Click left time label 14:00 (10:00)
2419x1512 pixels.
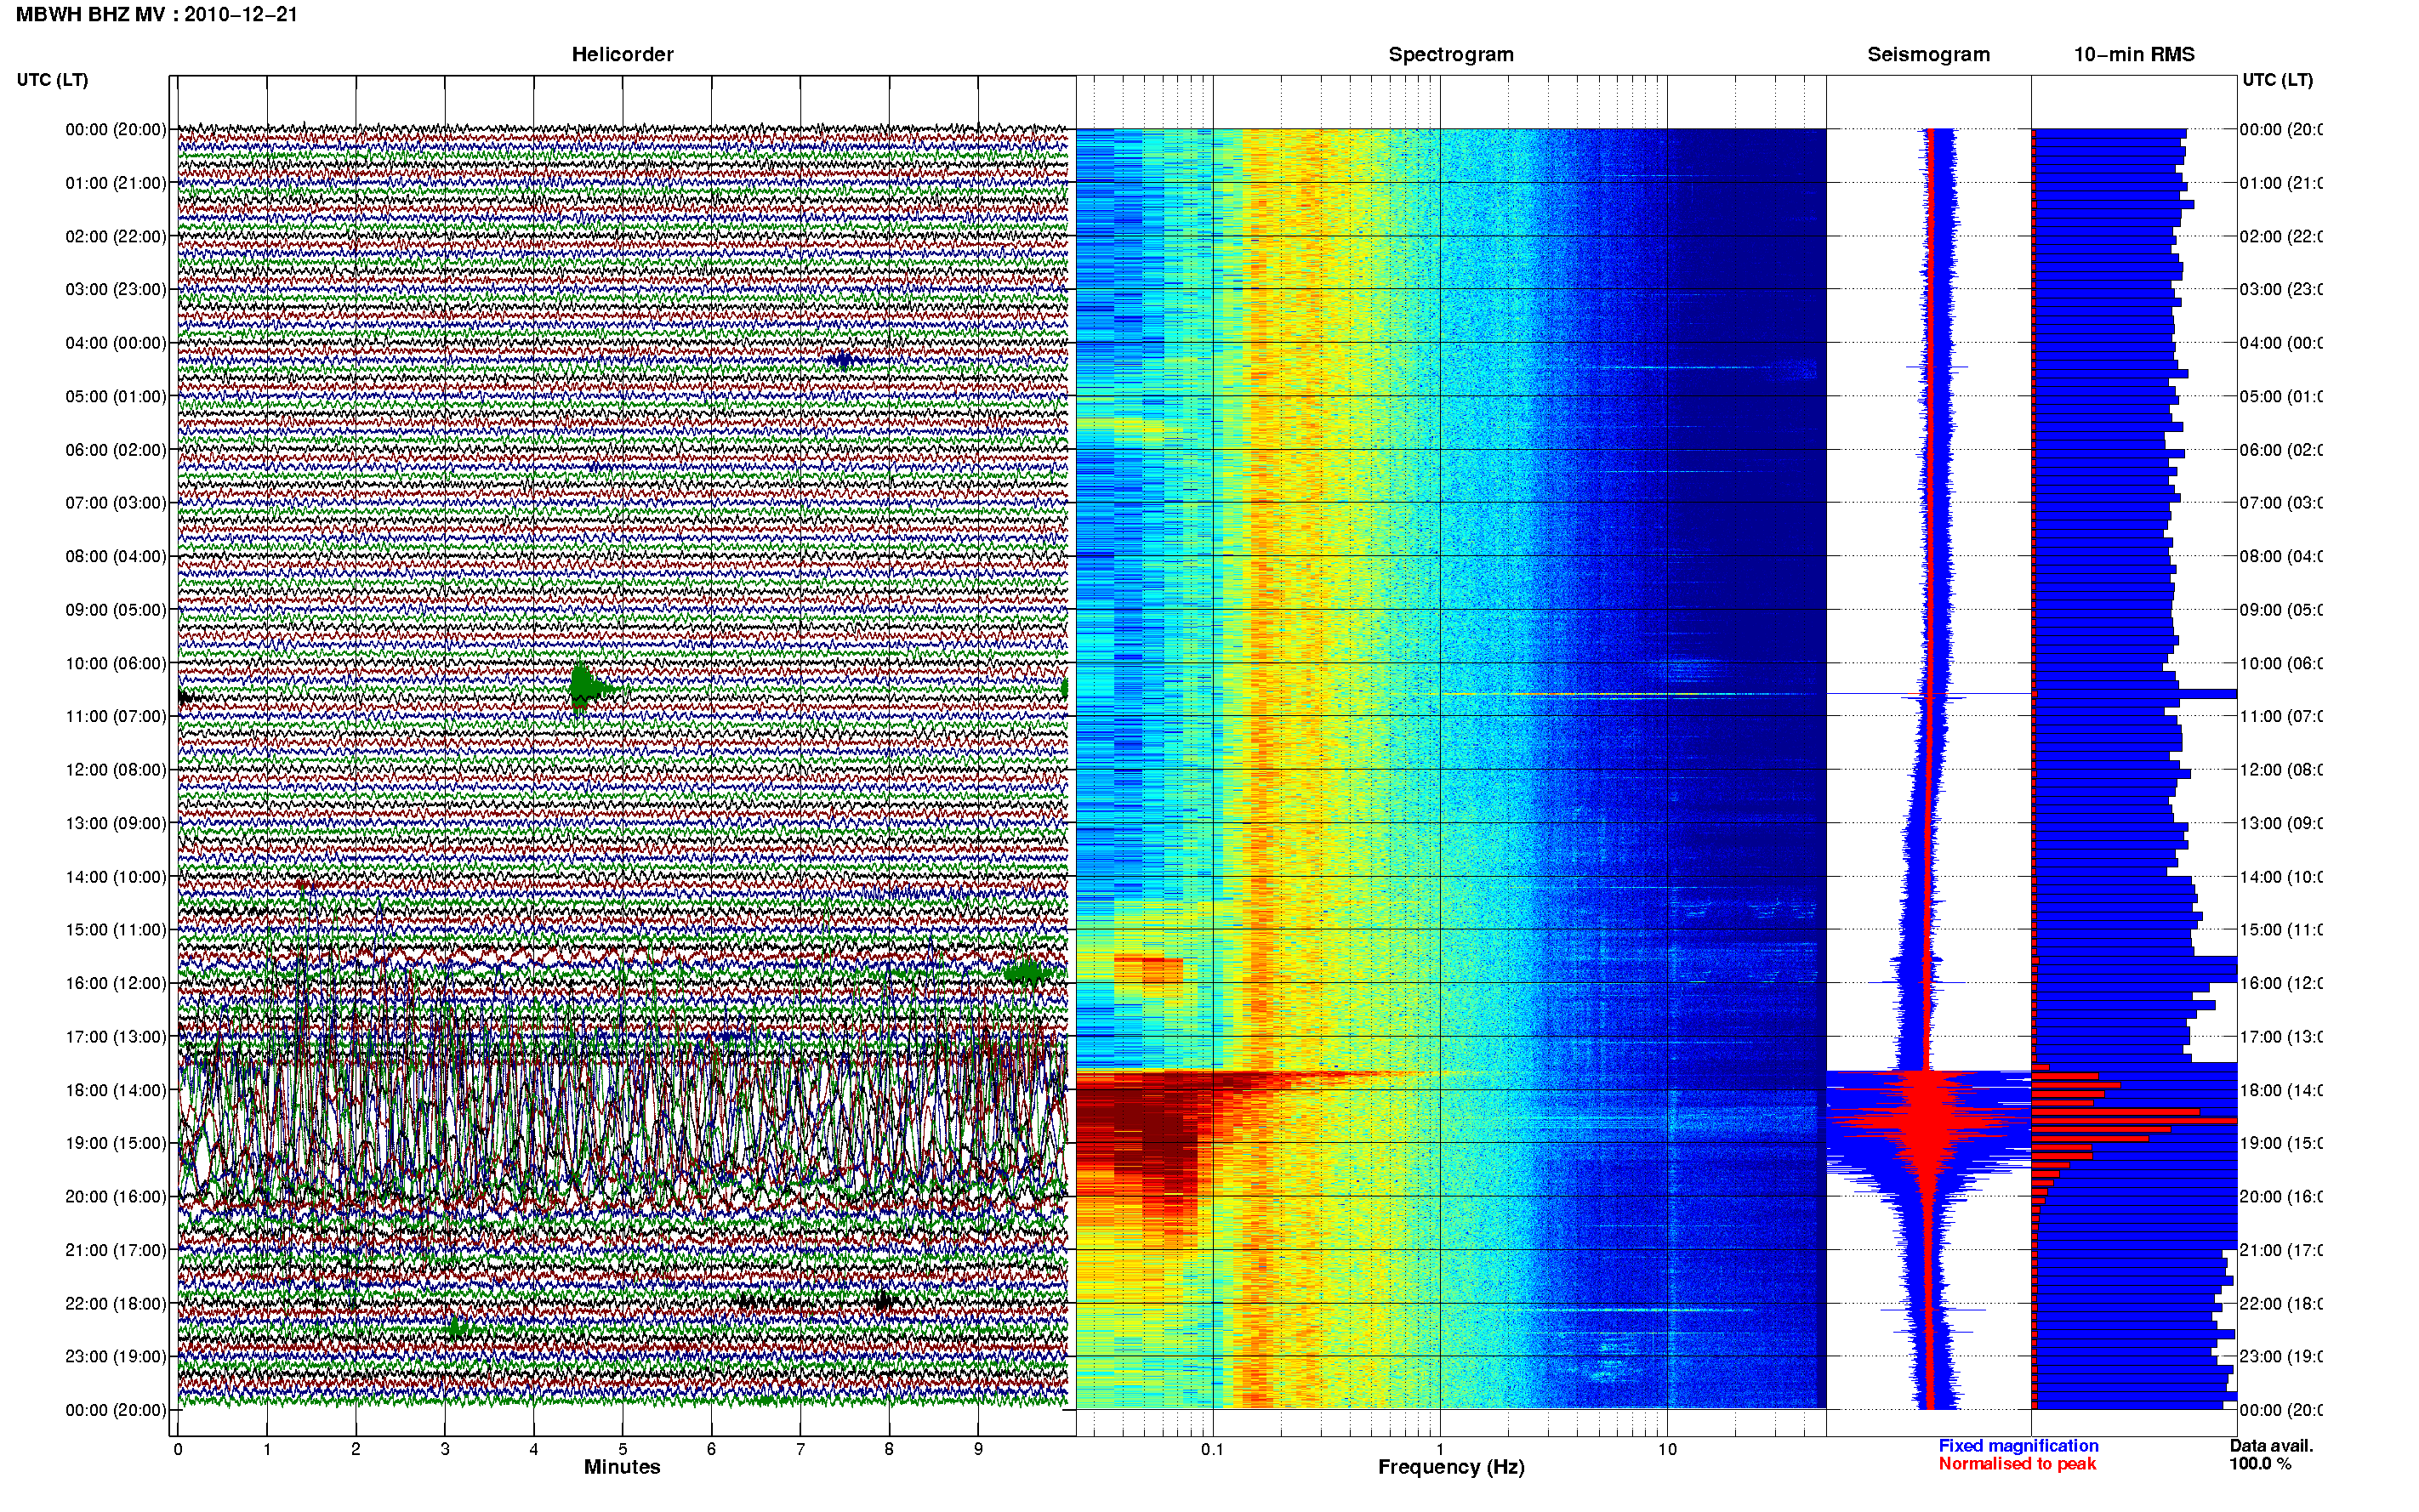pos(116,877)
